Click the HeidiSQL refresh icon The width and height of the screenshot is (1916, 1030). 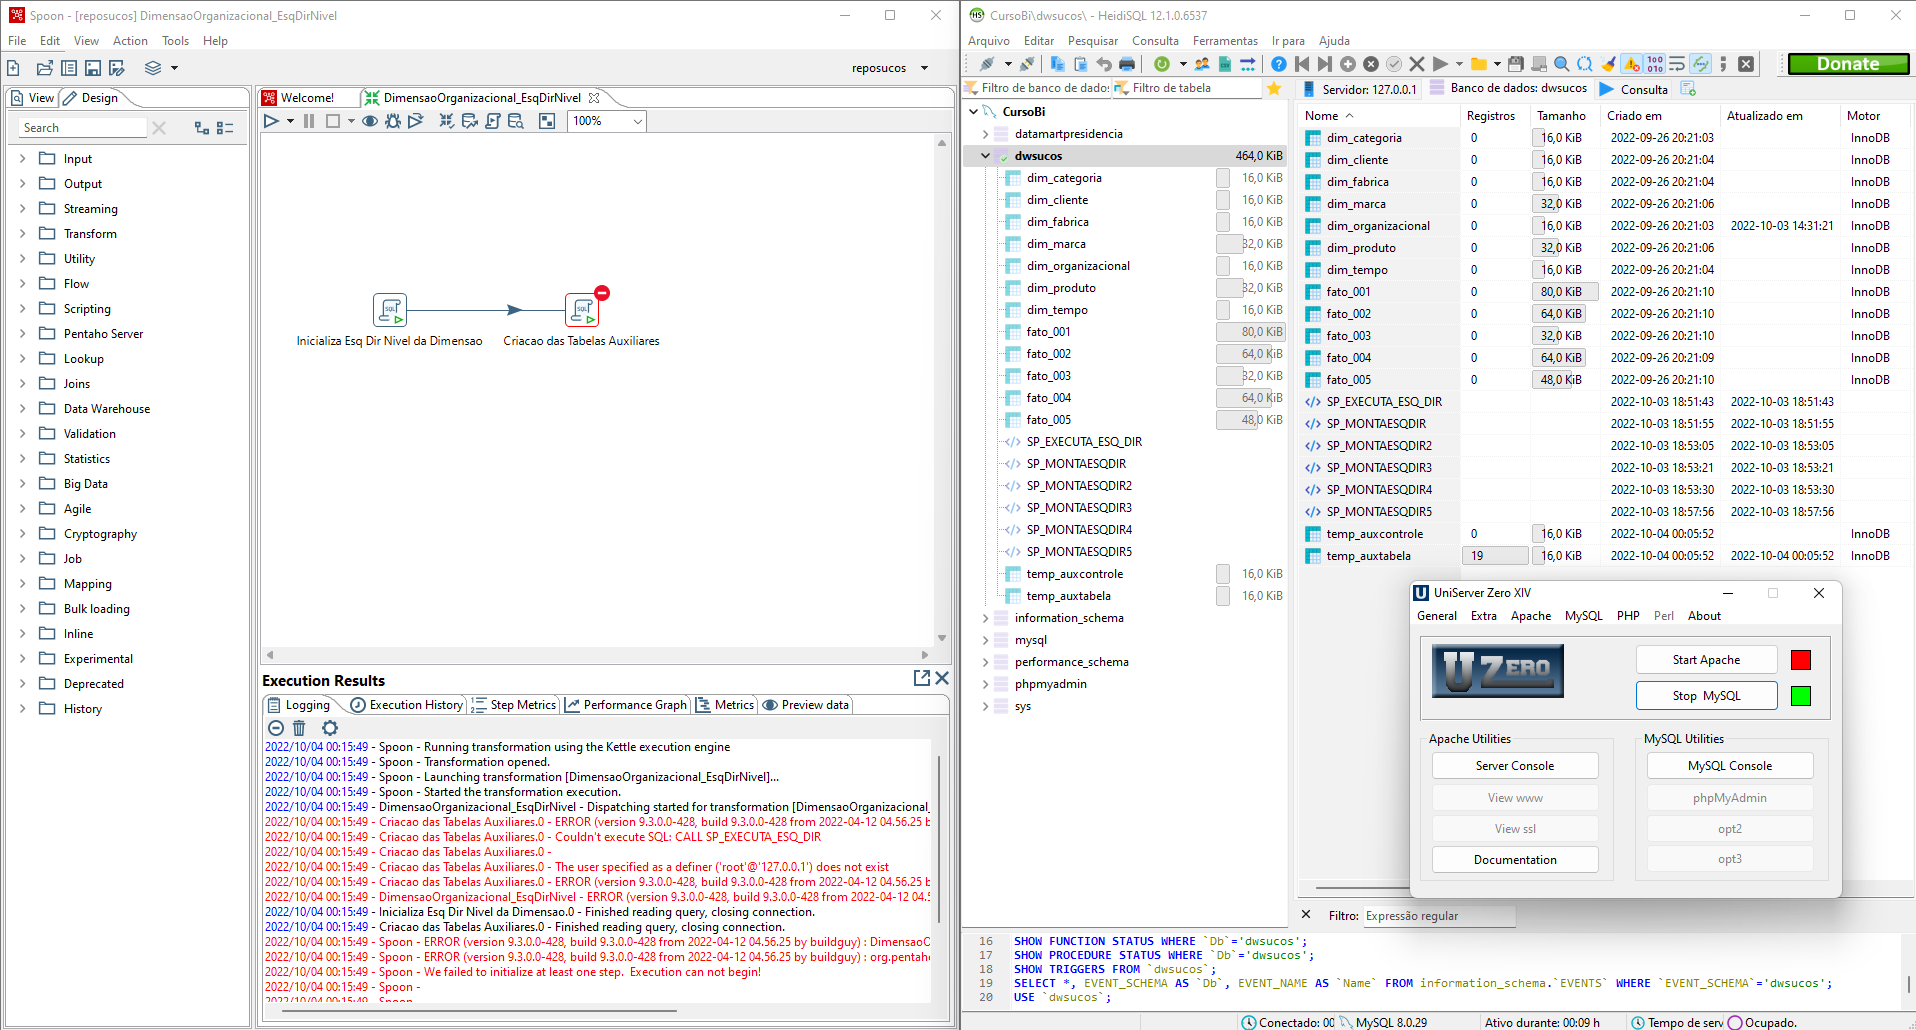pos(1161,64)
